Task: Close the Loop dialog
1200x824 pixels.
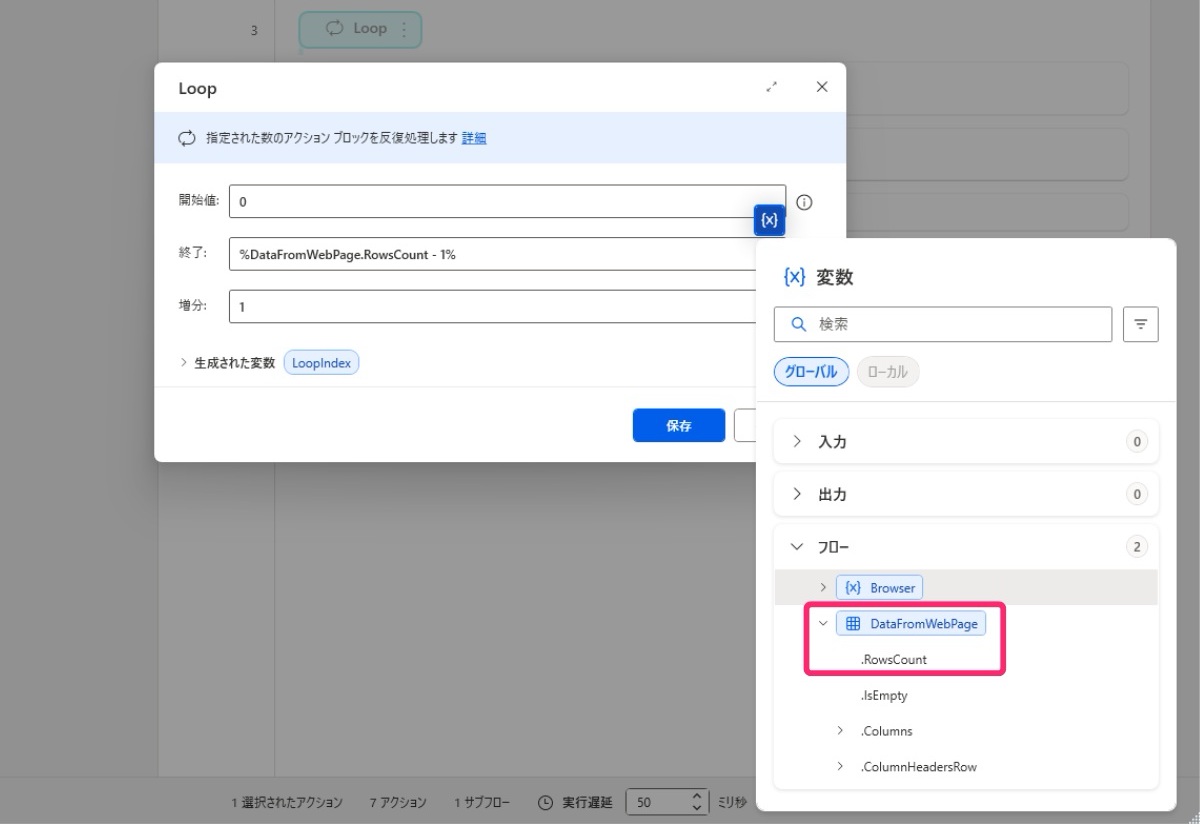Action: [x=822, y=87]
